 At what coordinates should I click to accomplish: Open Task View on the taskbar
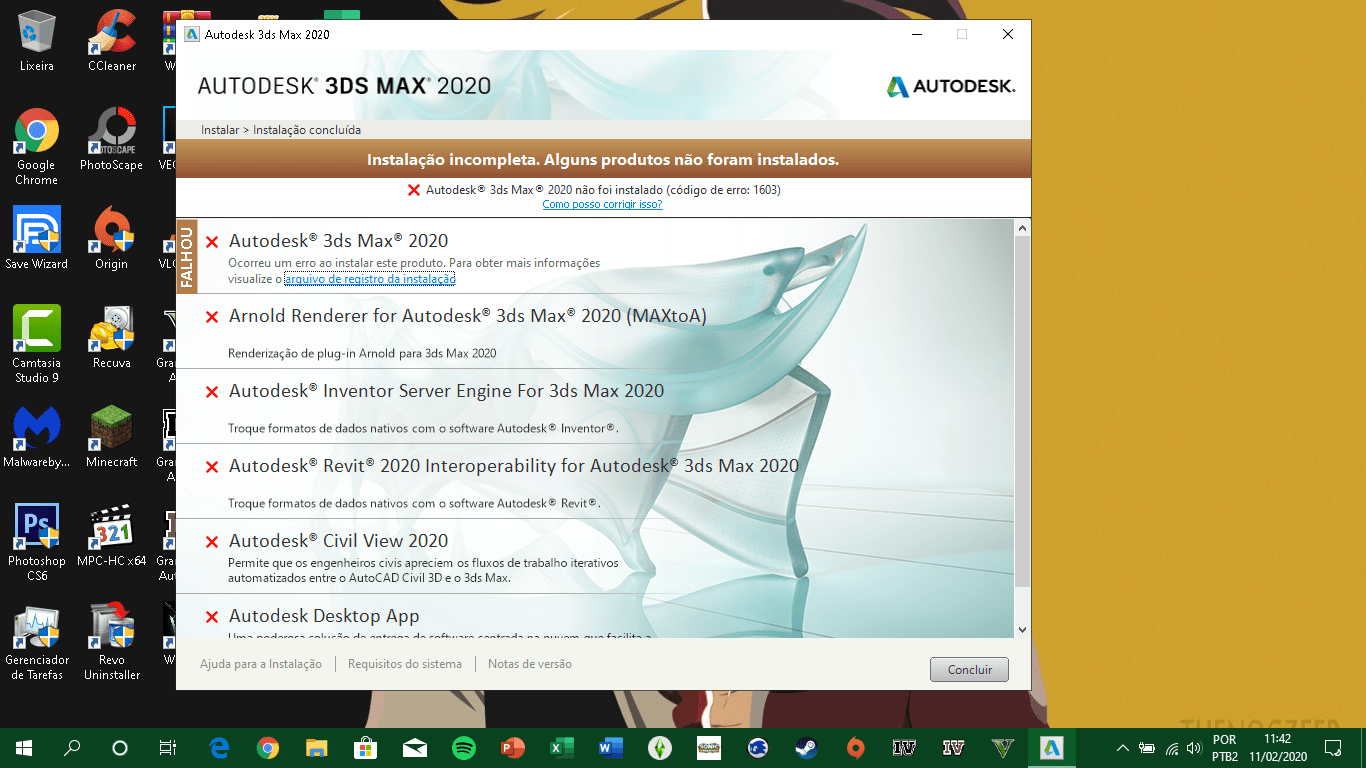pyautogui.click(x=168, y=747)
